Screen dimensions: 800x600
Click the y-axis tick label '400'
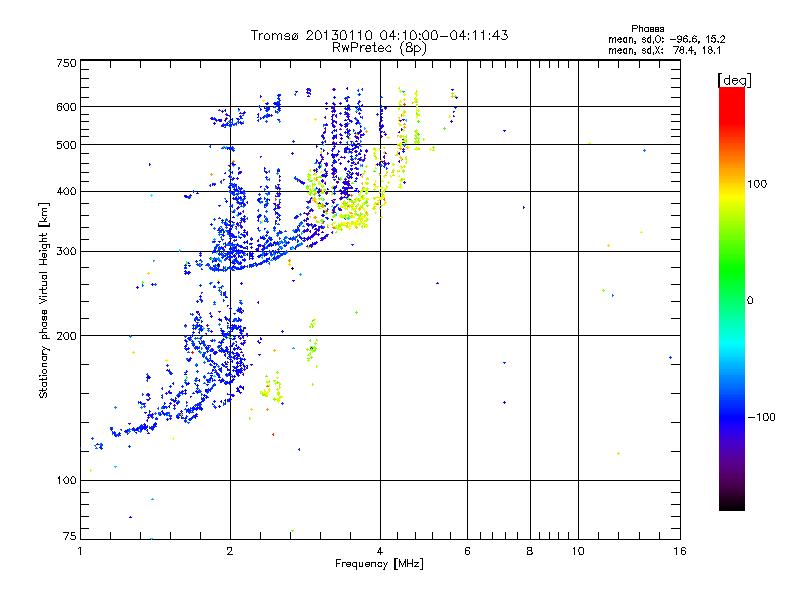click(x=66, y=191)
